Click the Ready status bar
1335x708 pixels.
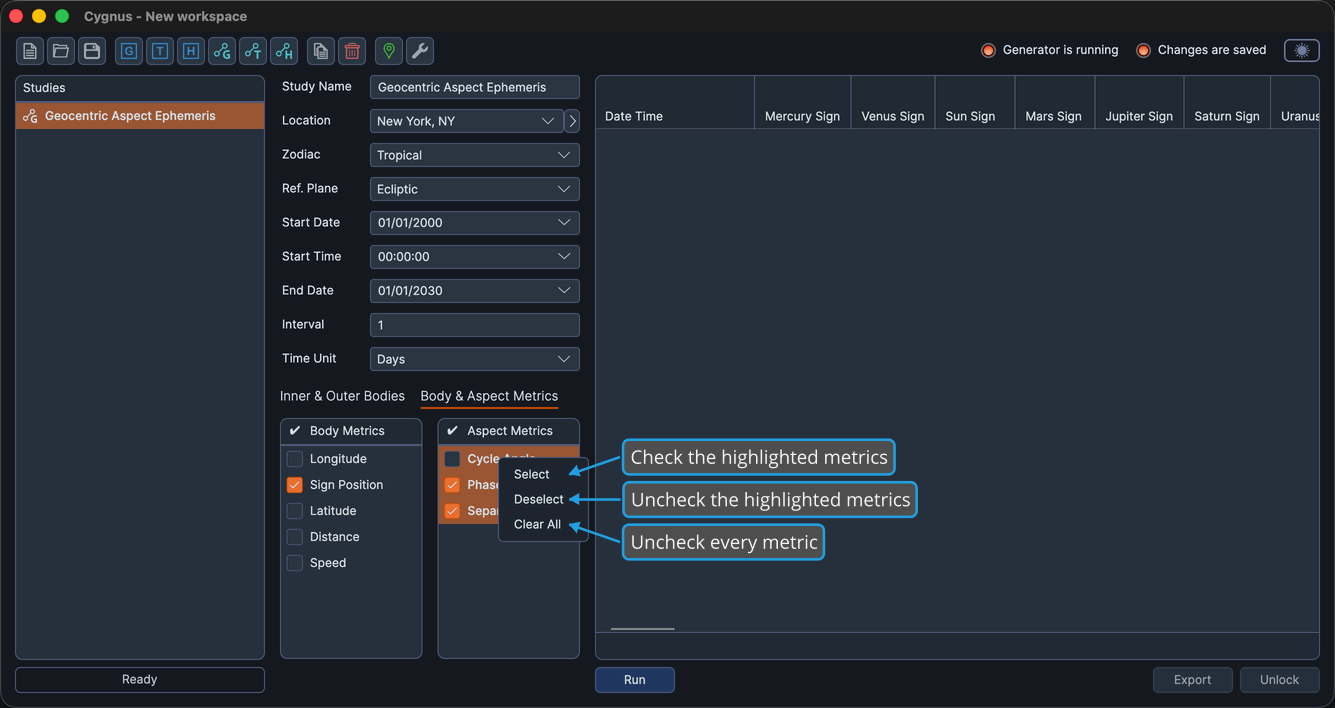click(x=140, y=680)
